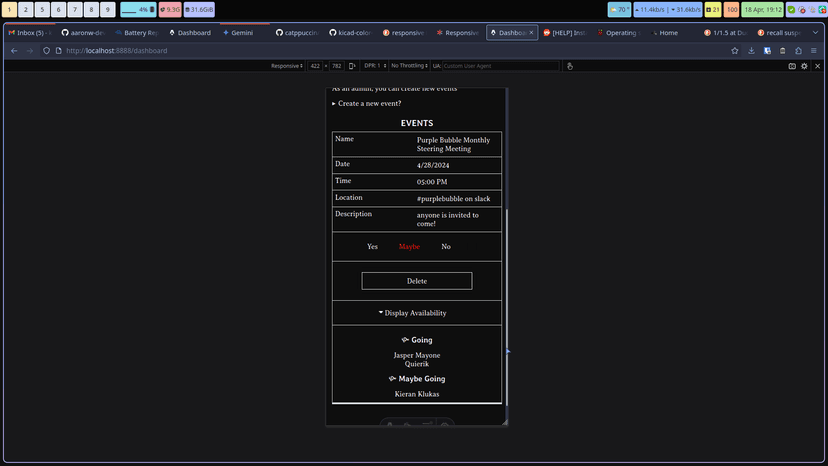The height and width of the screenshot is (466, 828).
Task: Open the DPR dropdown
Action: 375,66
